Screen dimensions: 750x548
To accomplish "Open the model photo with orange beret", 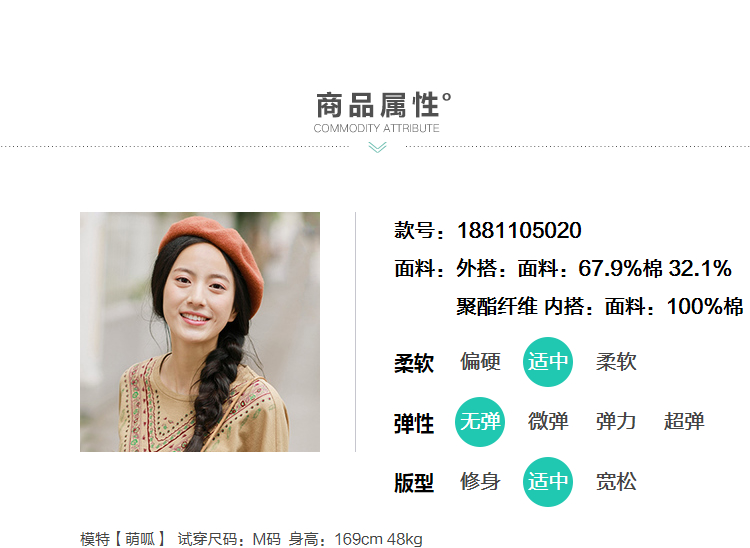I will tap(200, 332).
